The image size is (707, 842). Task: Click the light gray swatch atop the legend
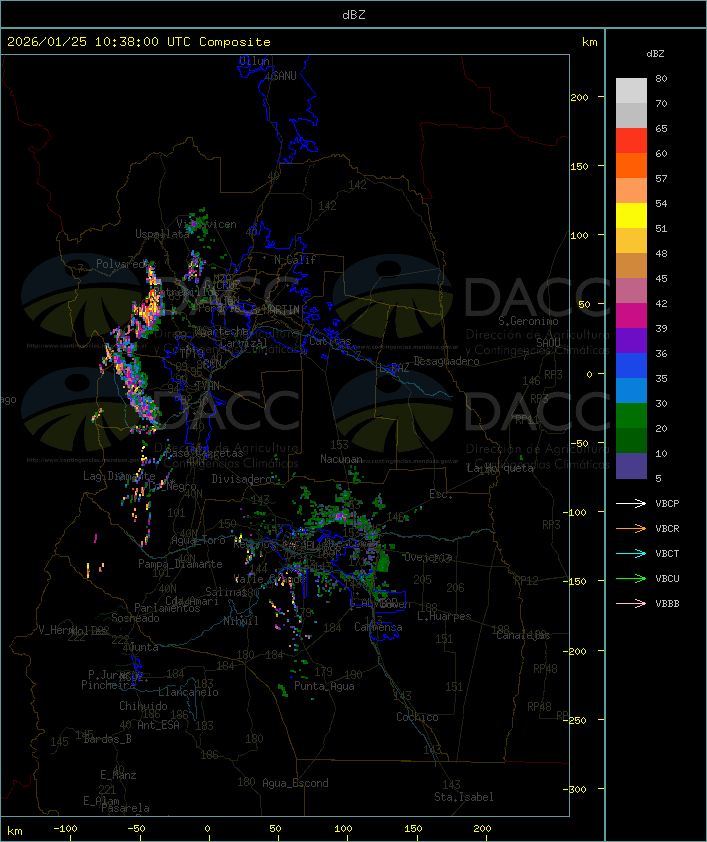[x=631, y=90]
